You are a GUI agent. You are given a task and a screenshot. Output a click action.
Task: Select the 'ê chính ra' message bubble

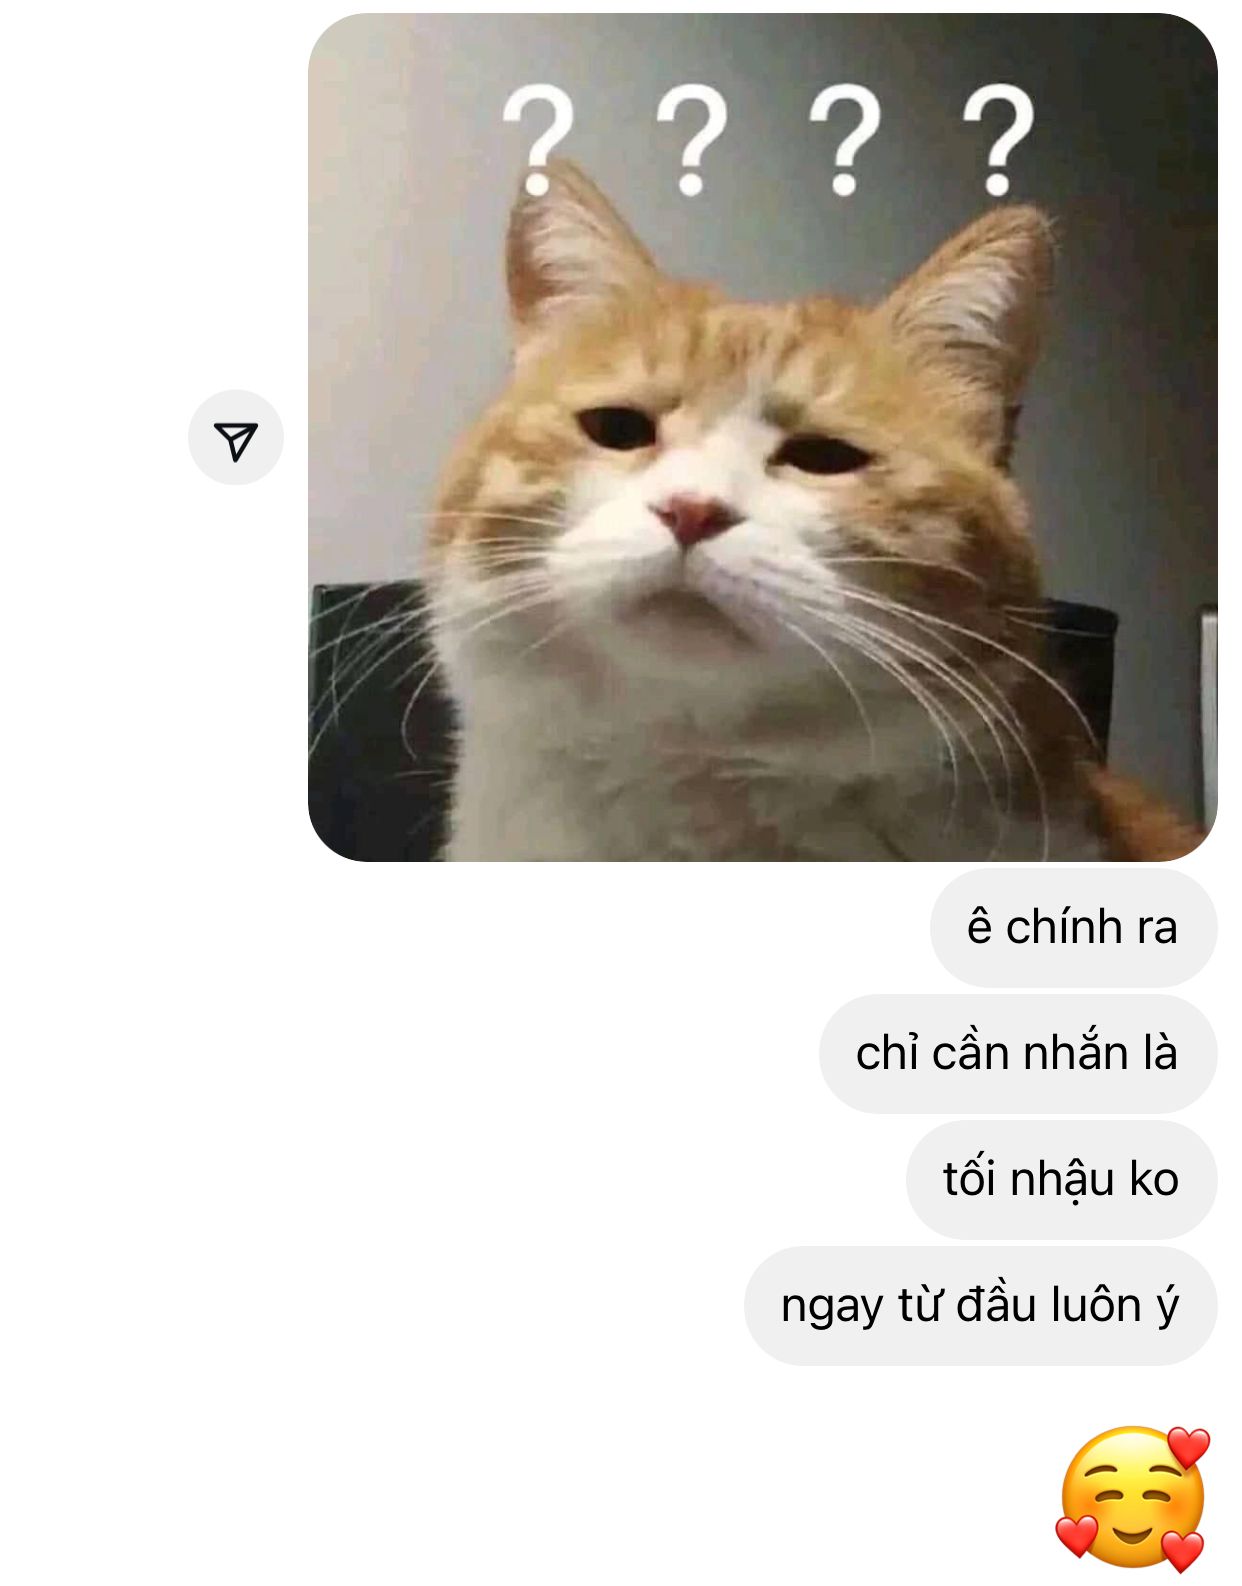point(1074,927)
